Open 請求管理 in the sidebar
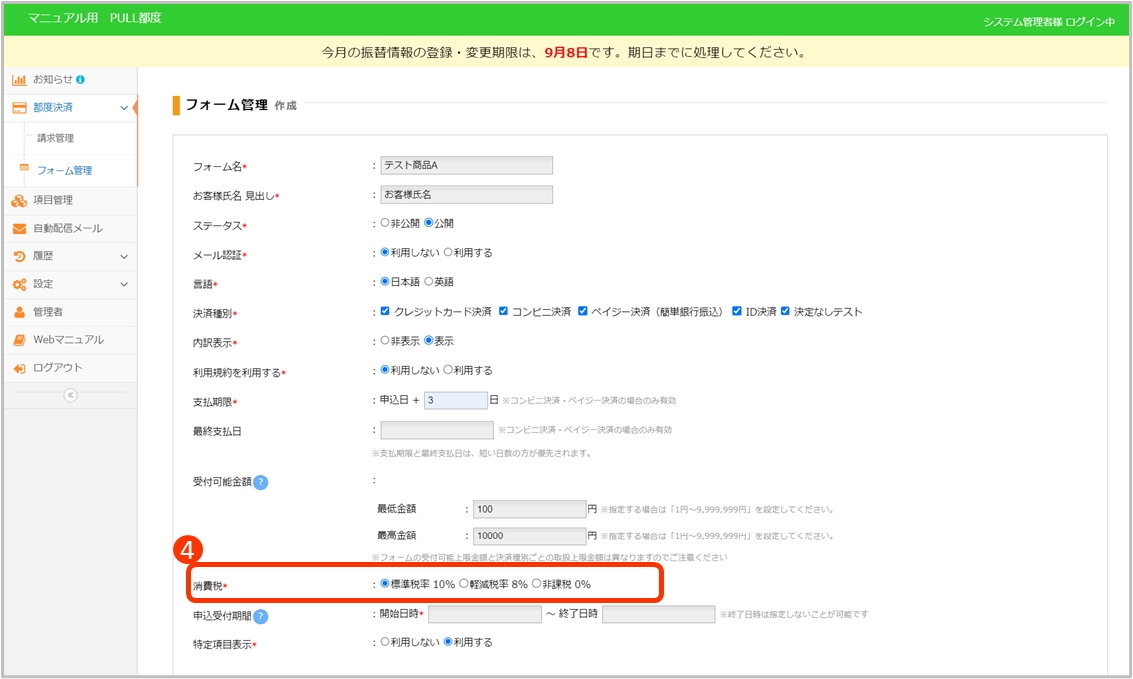 (x=56, y=138)
